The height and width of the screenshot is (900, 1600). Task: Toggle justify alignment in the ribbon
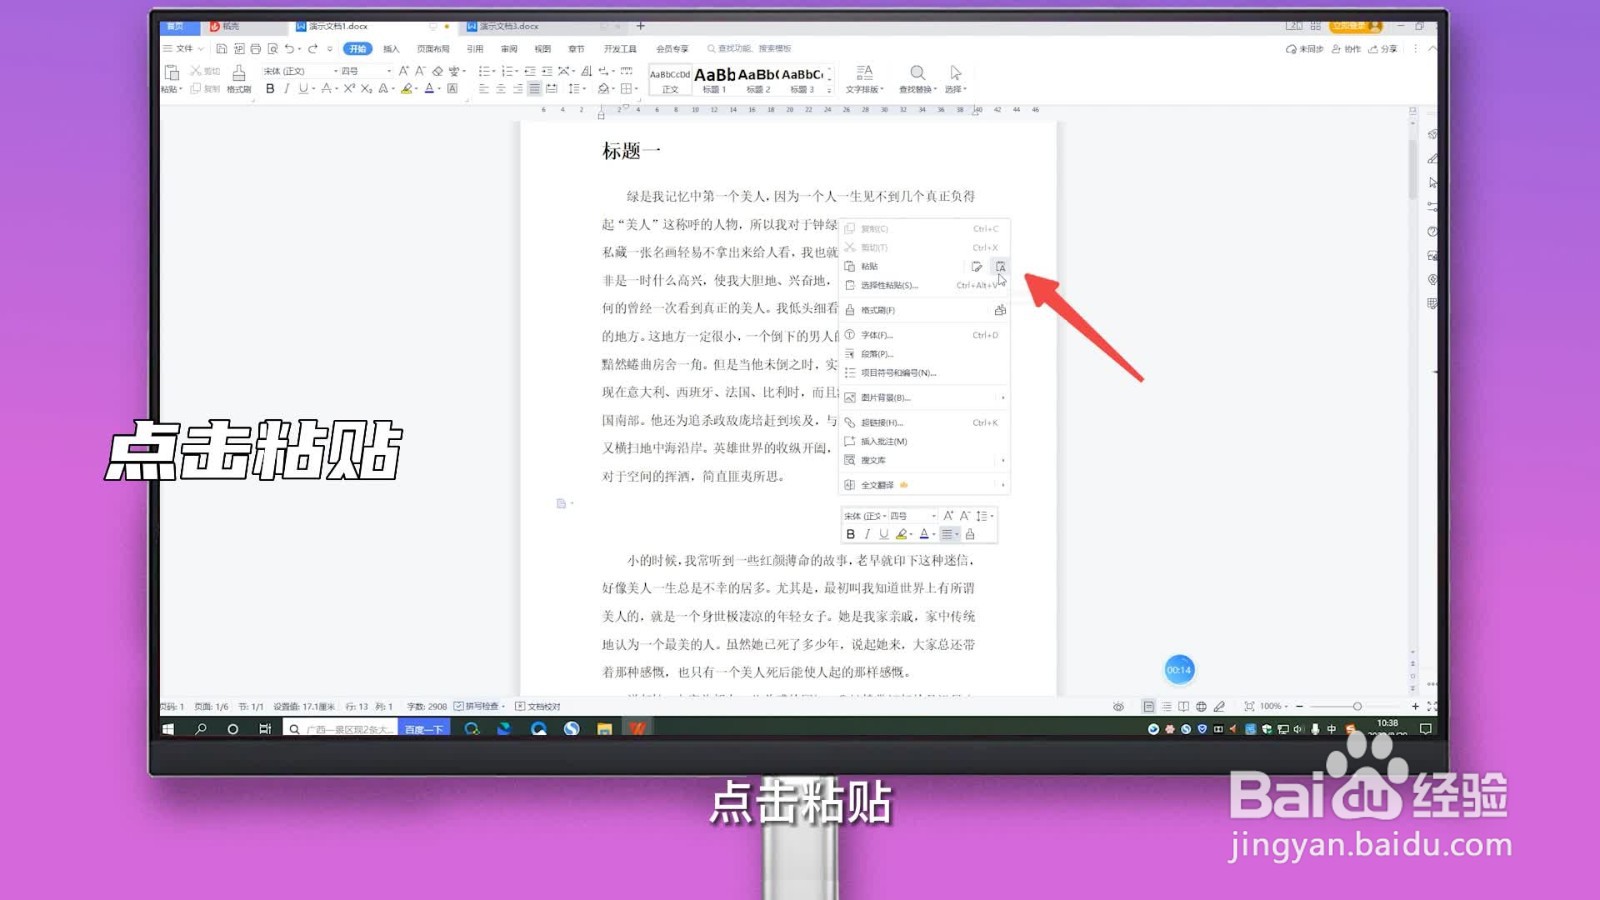535,89
